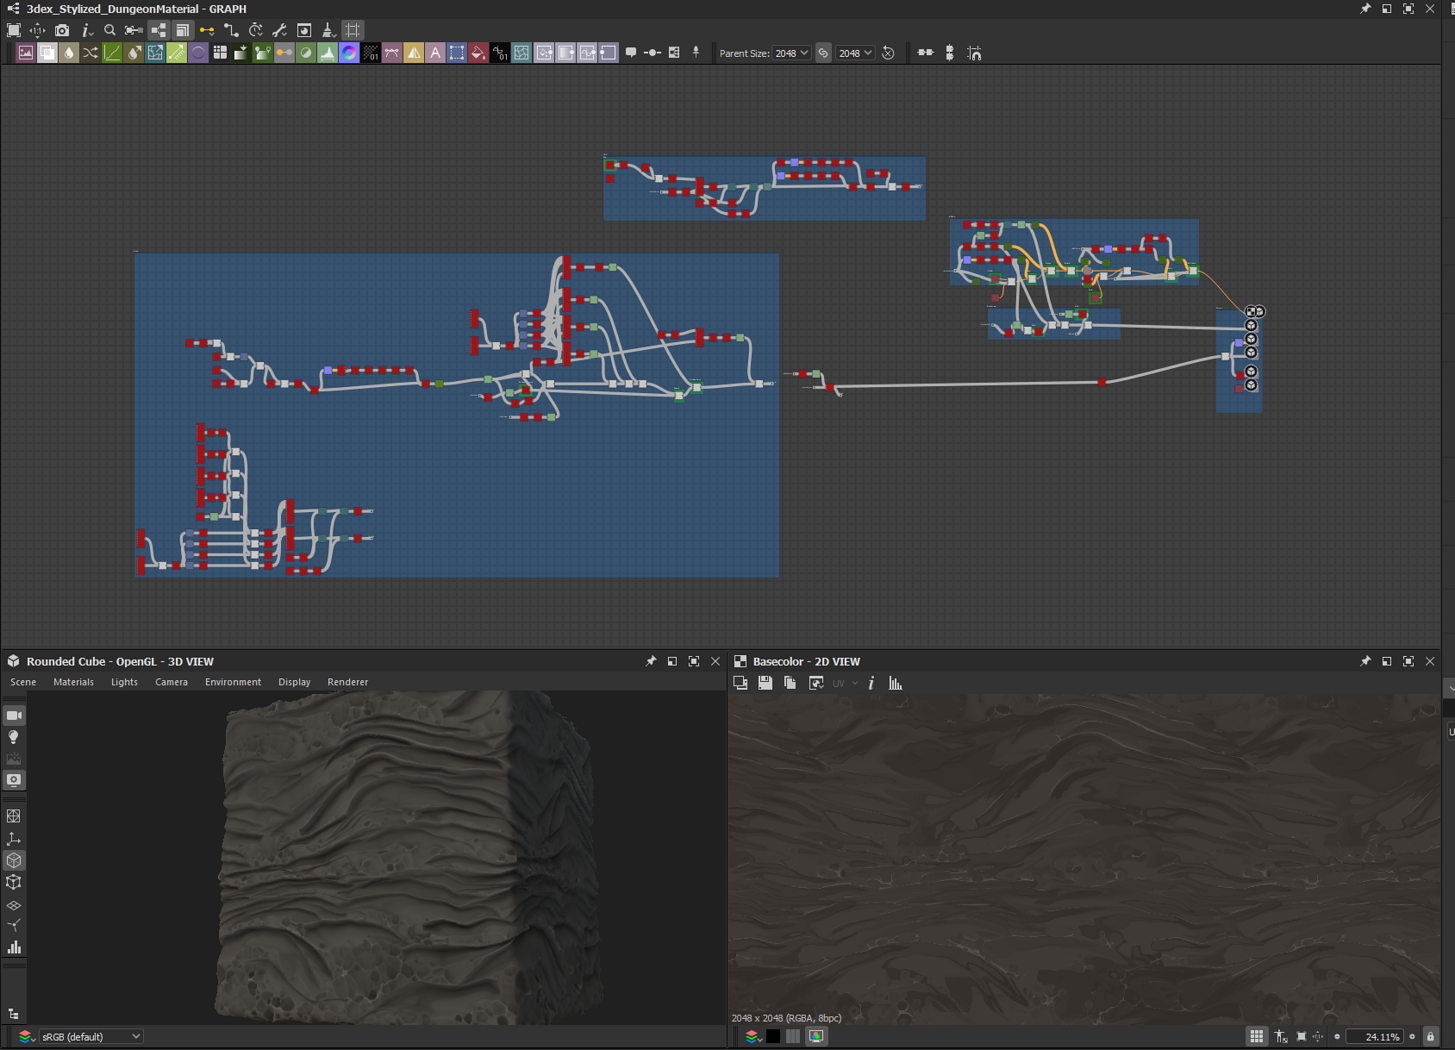Open the Materials menu in 3D view
The height and width of the screenshot is (1050, 1455).
click(73, 682)
